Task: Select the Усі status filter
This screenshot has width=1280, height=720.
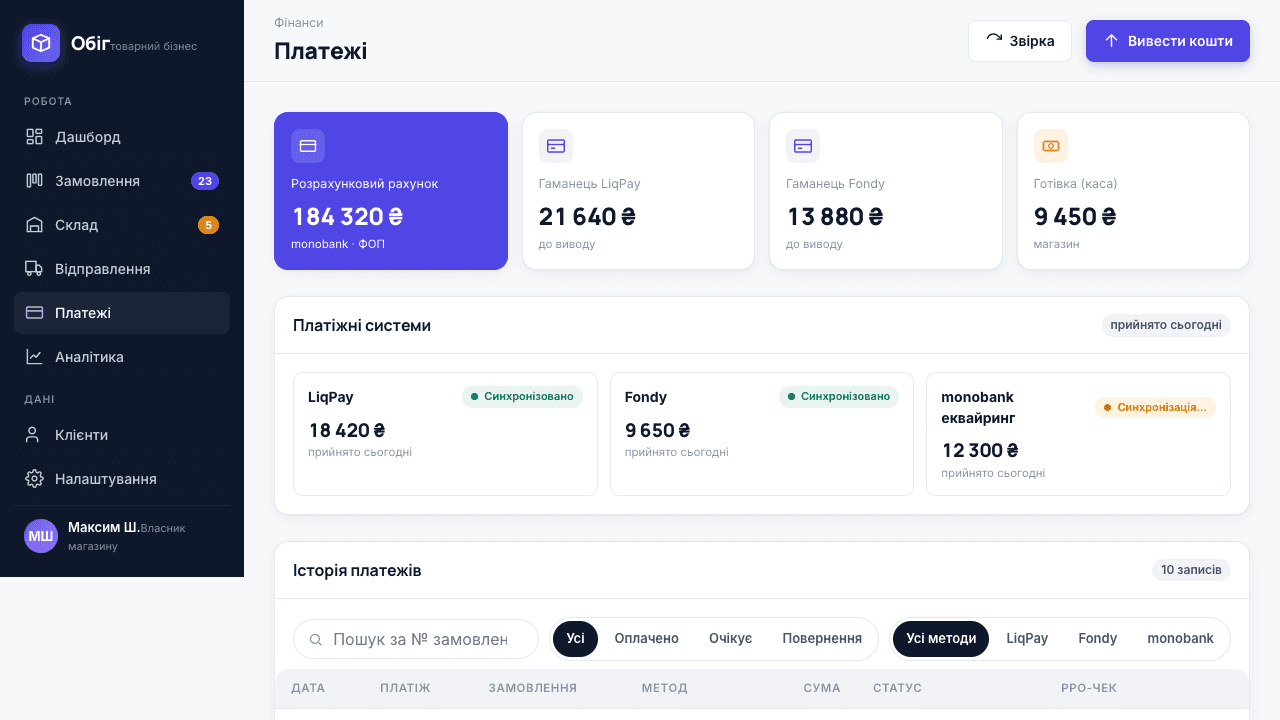Action: pos(576,639)
